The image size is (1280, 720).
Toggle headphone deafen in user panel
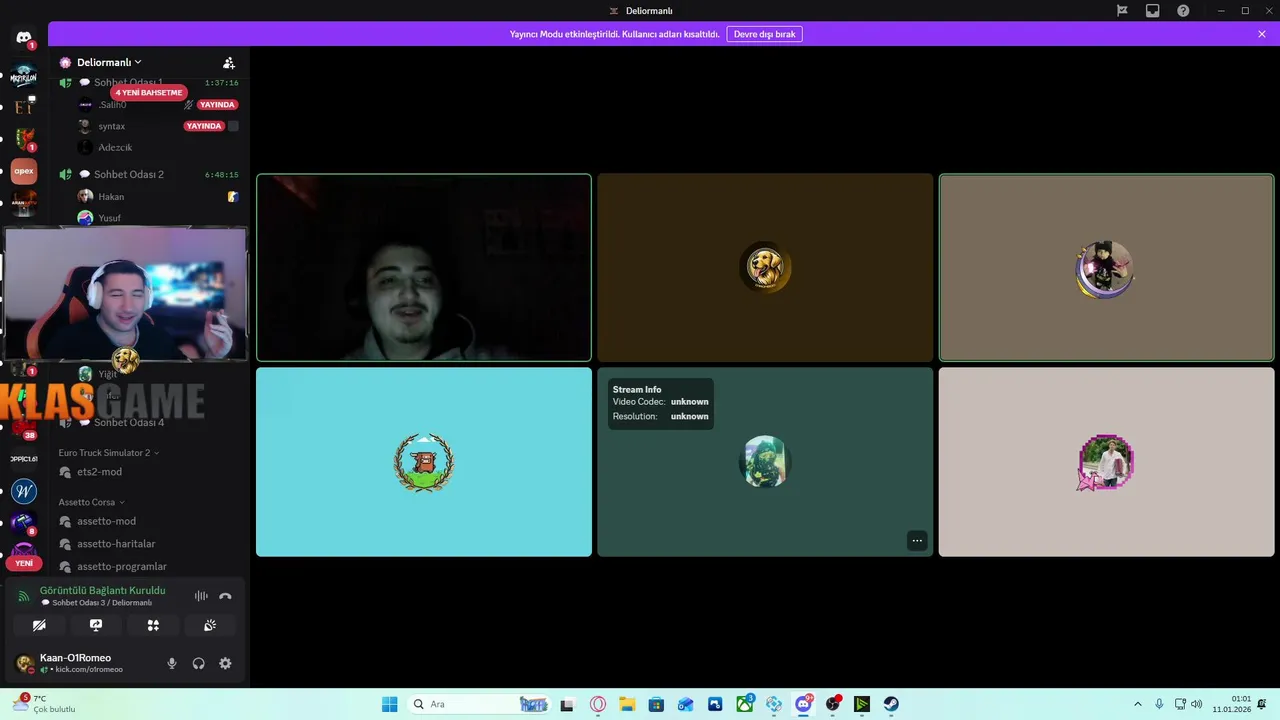198,663
